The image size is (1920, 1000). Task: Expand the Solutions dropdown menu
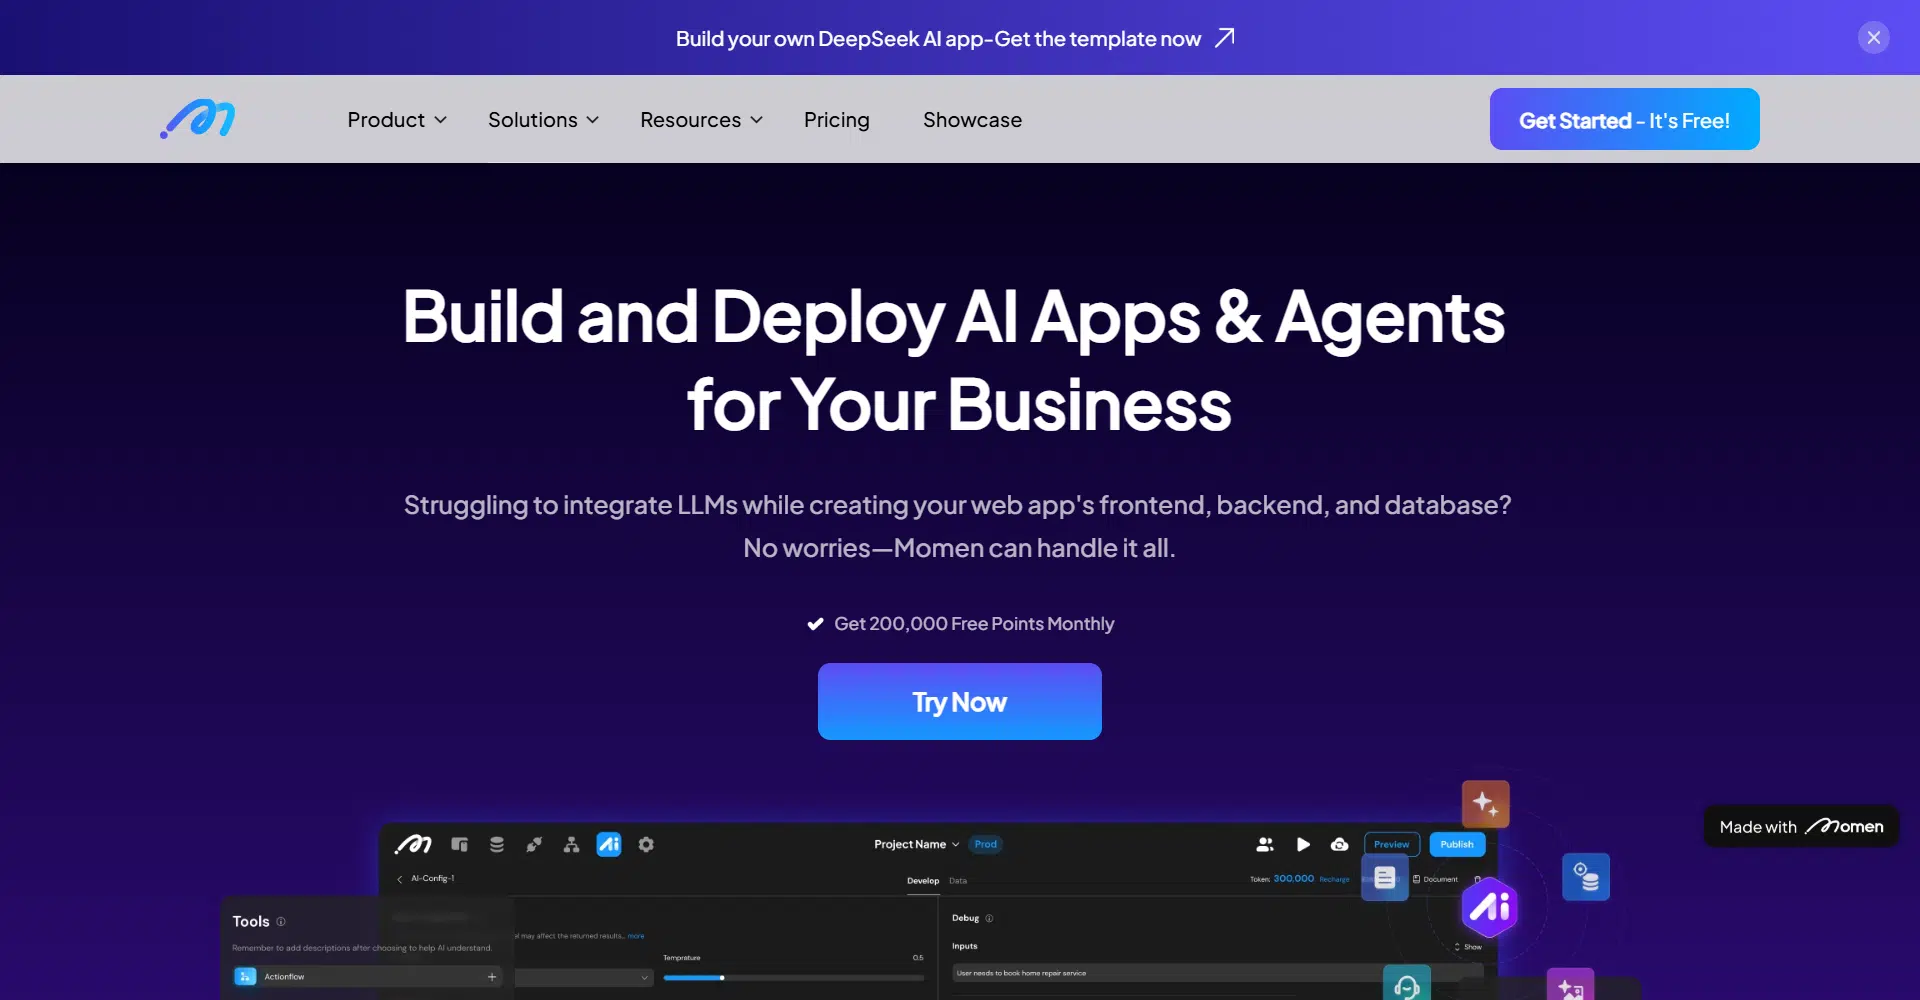543,120
